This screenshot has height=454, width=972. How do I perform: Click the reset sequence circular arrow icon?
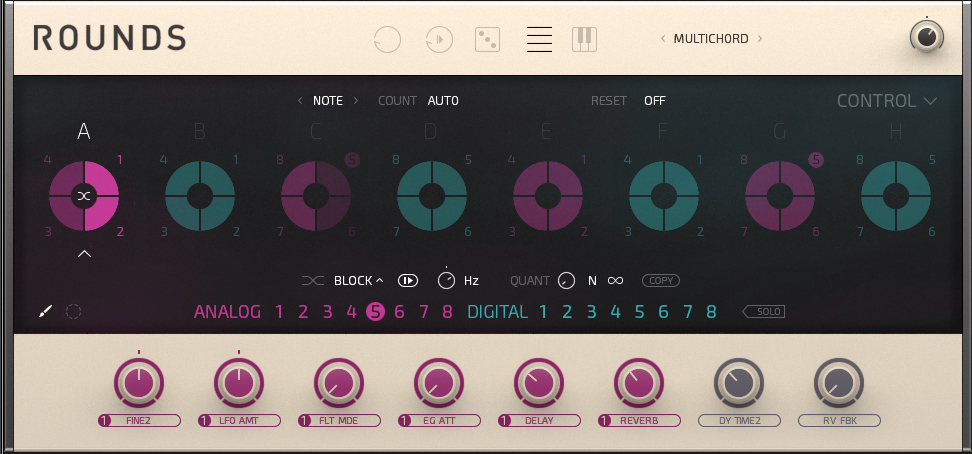(387, 40)
